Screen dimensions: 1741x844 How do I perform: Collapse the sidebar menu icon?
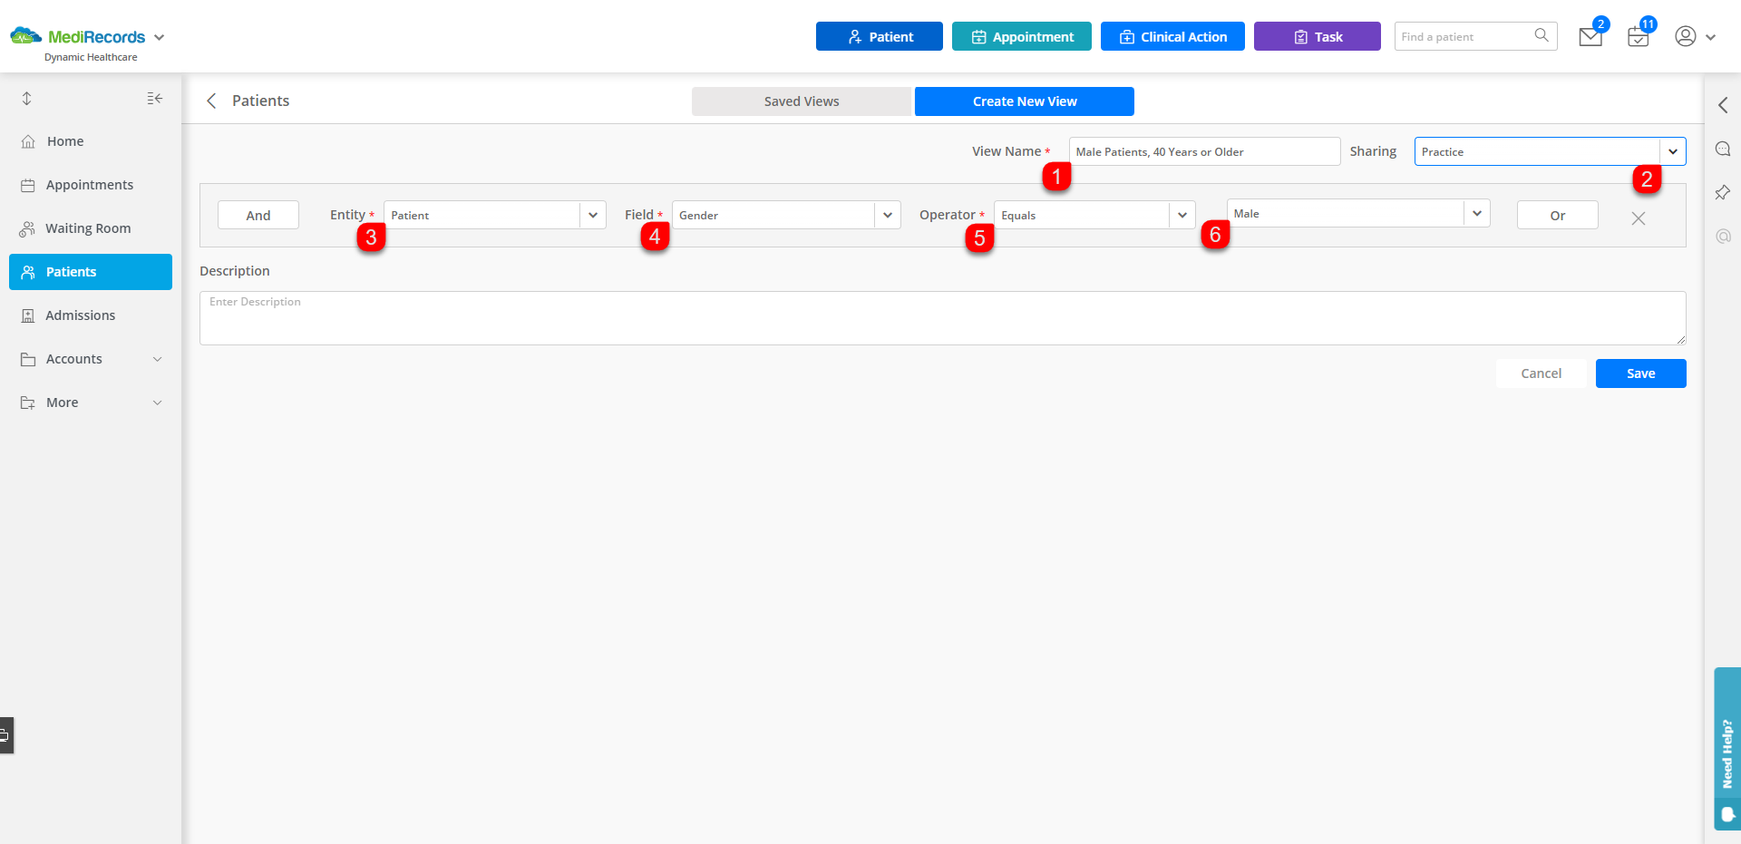click(x=155, y=98)
